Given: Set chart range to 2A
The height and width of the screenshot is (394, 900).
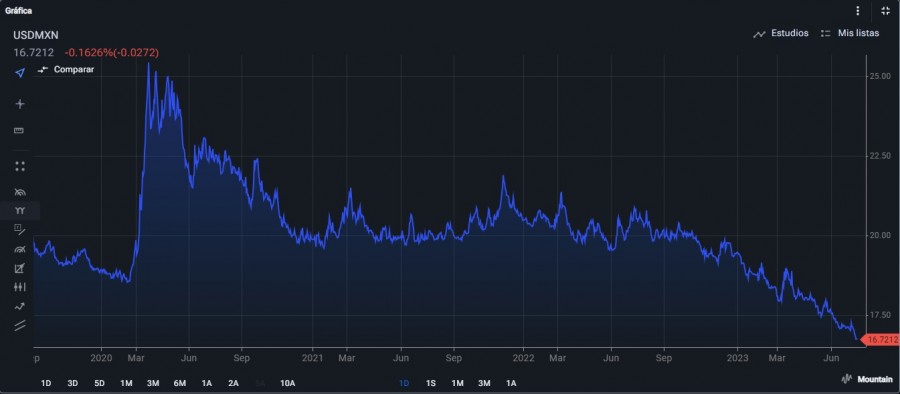Looking at the screenshot, I should tap(233, 383).
